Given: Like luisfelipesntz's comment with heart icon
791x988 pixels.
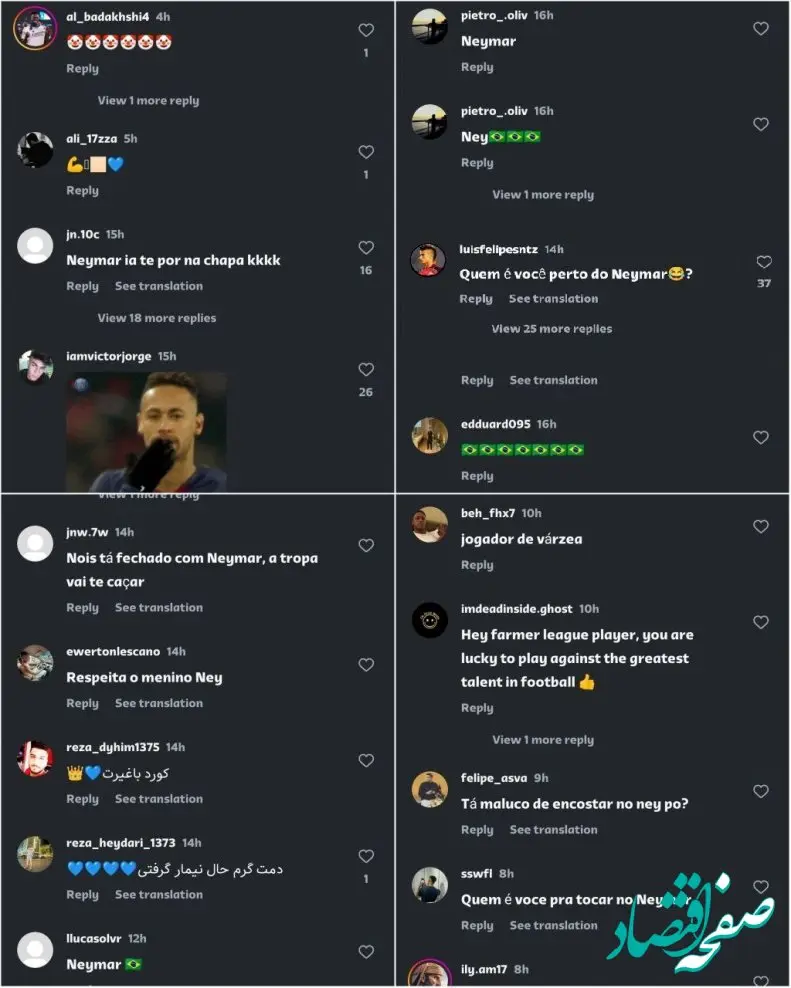Looking at the screenshot, I should 764,262.
